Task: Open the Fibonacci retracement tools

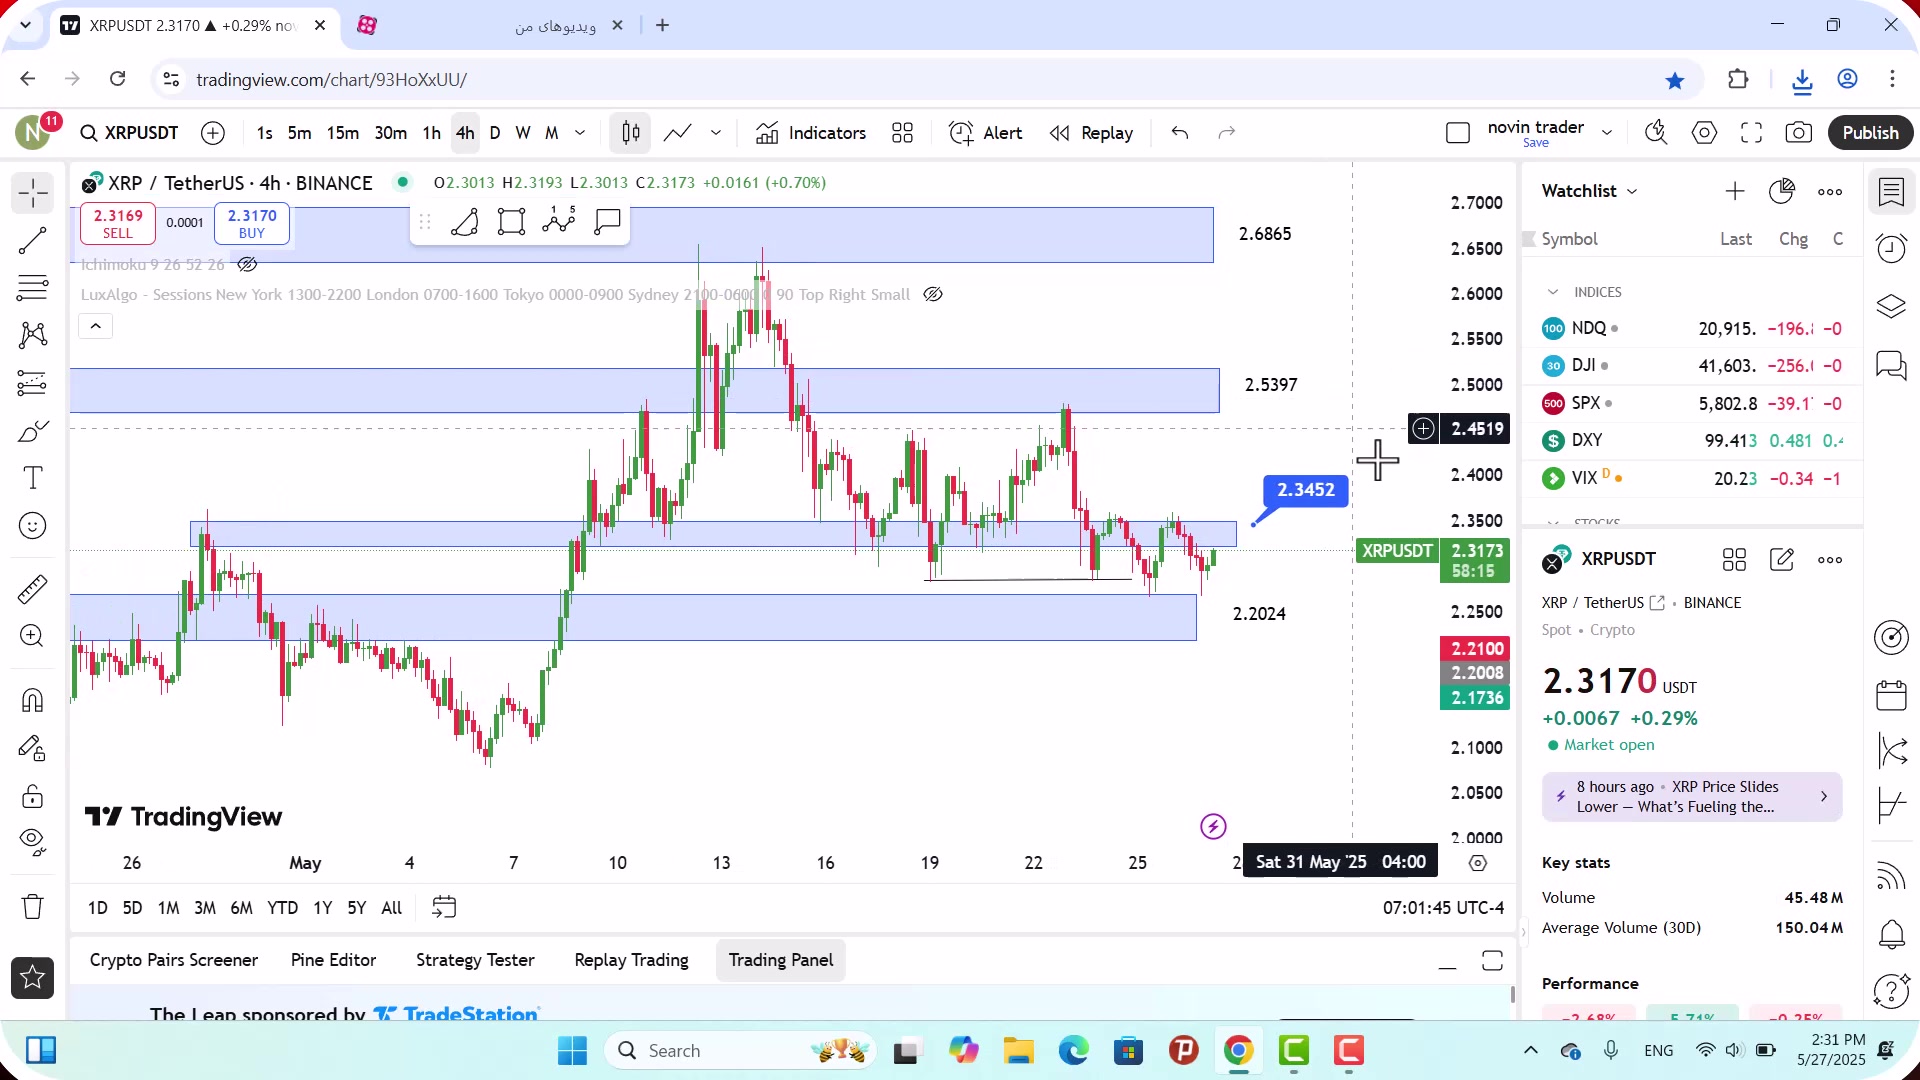Action: pyautogui.click(x=32, y=288)
